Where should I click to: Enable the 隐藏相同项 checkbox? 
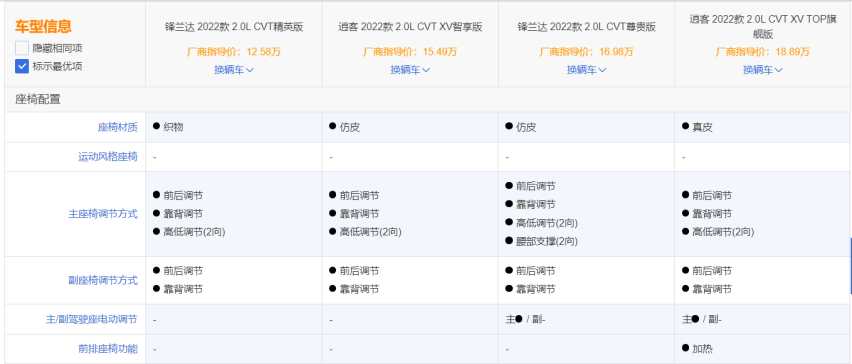(22, 48)
